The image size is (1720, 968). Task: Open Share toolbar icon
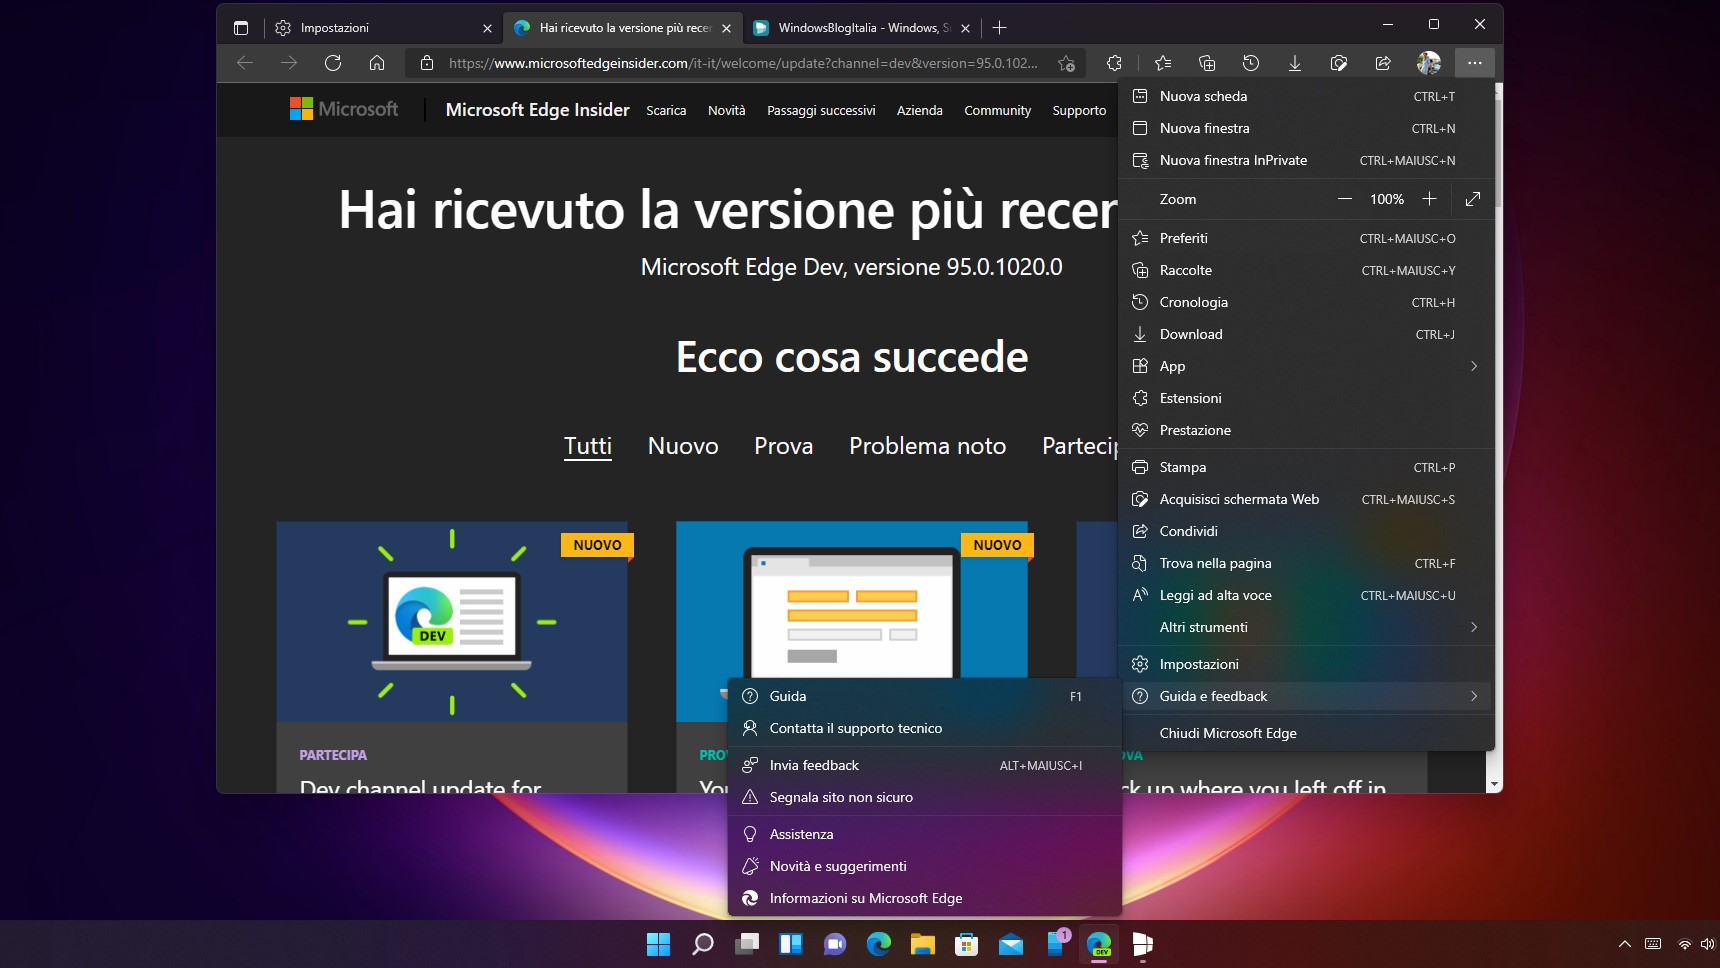[x=1383, y=63]
